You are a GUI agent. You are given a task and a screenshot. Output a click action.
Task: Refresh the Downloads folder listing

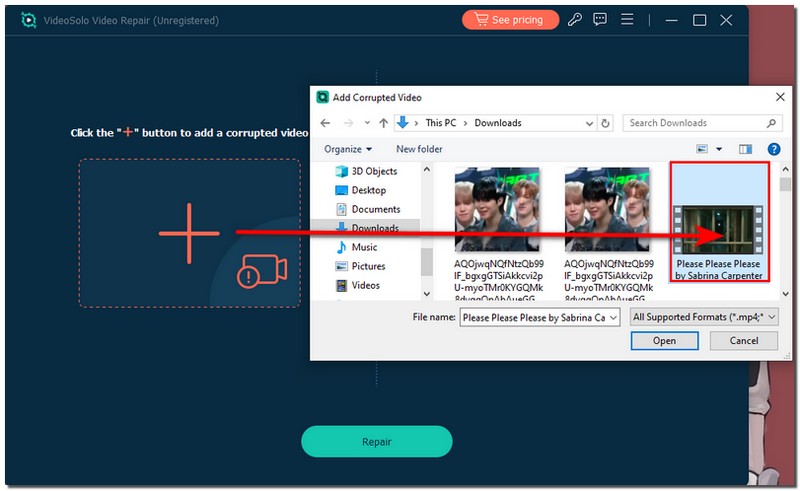(605, 123)
